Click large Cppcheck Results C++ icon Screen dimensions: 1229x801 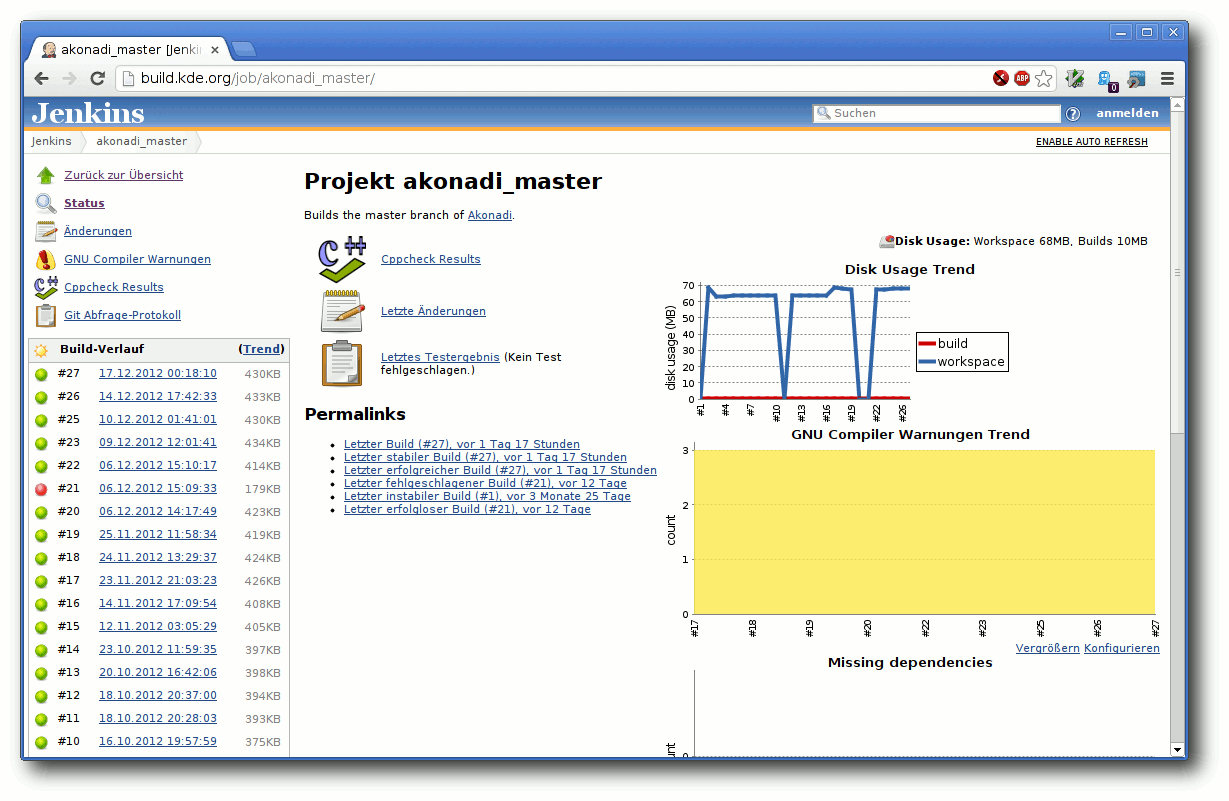pos(342,259)
